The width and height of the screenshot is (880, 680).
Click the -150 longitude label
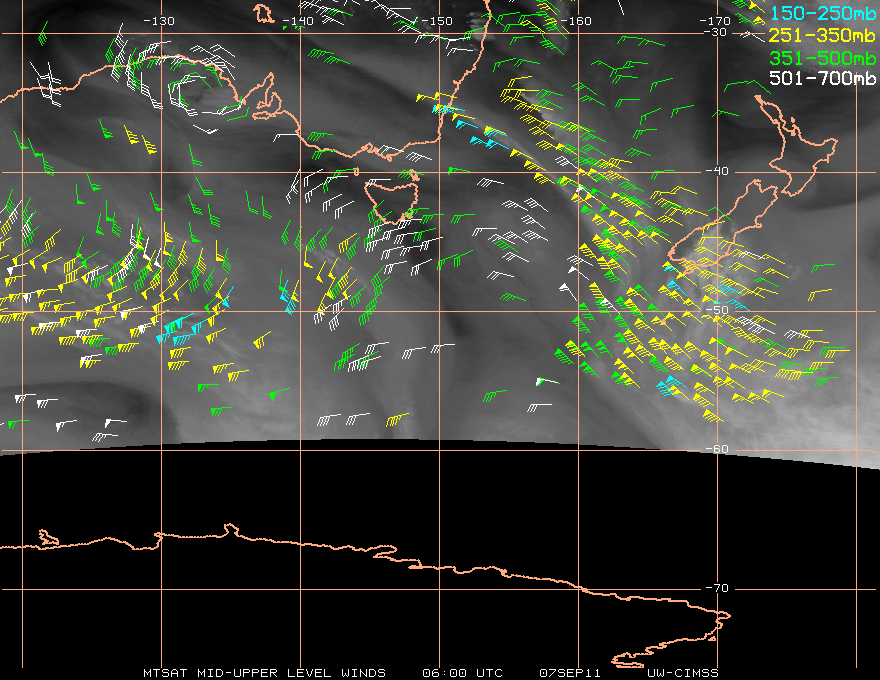coord(437,21)
